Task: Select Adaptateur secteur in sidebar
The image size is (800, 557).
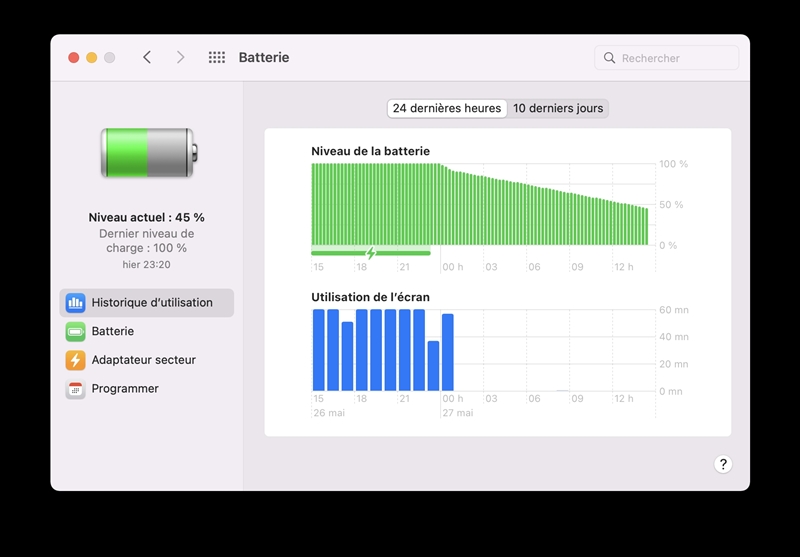Action: click(143, 360)
